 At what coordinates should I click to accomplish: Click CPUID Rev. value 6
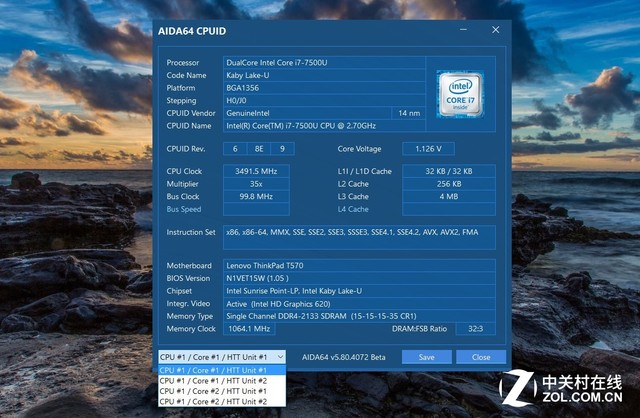click(235, 149)
